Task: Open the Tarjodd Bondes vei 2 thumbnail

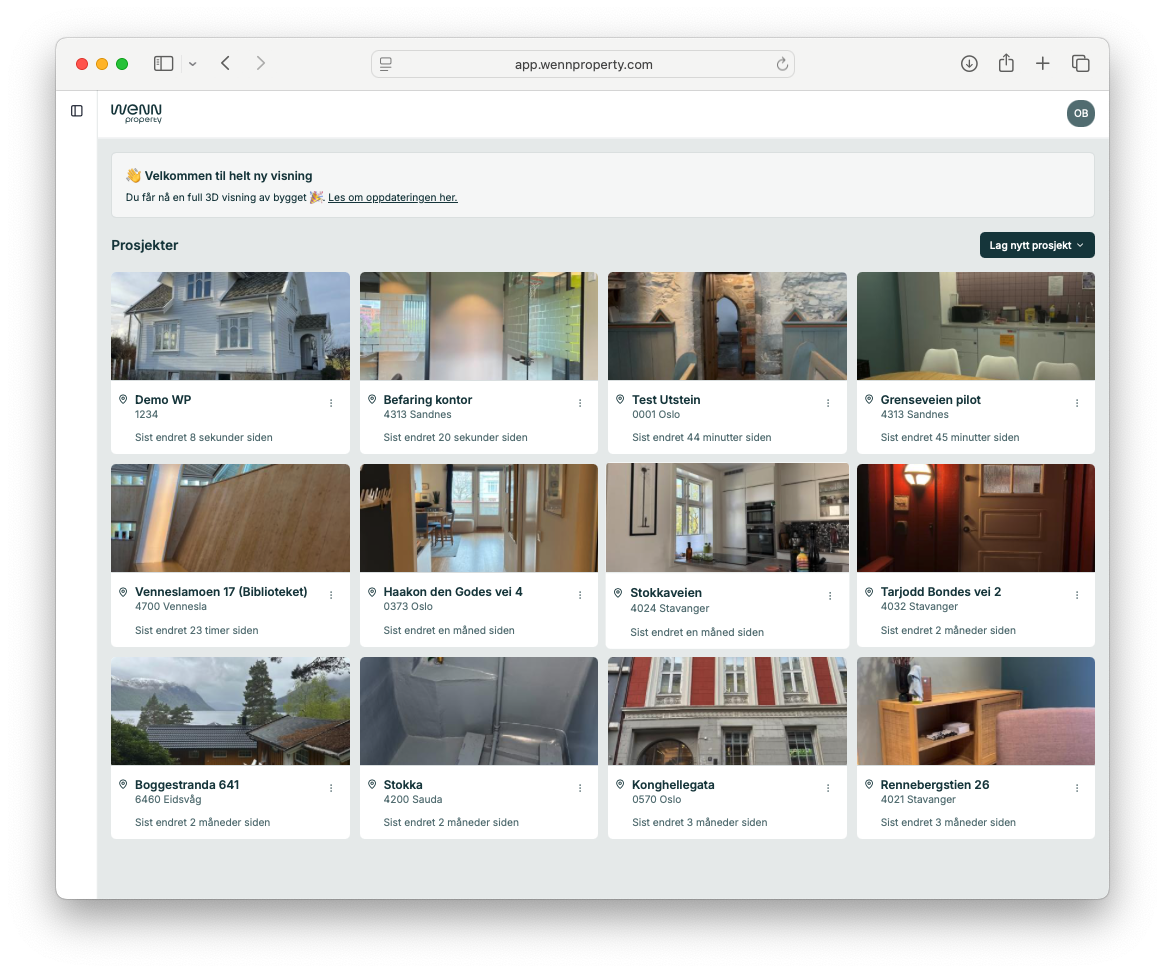Action: pos(976,518)
